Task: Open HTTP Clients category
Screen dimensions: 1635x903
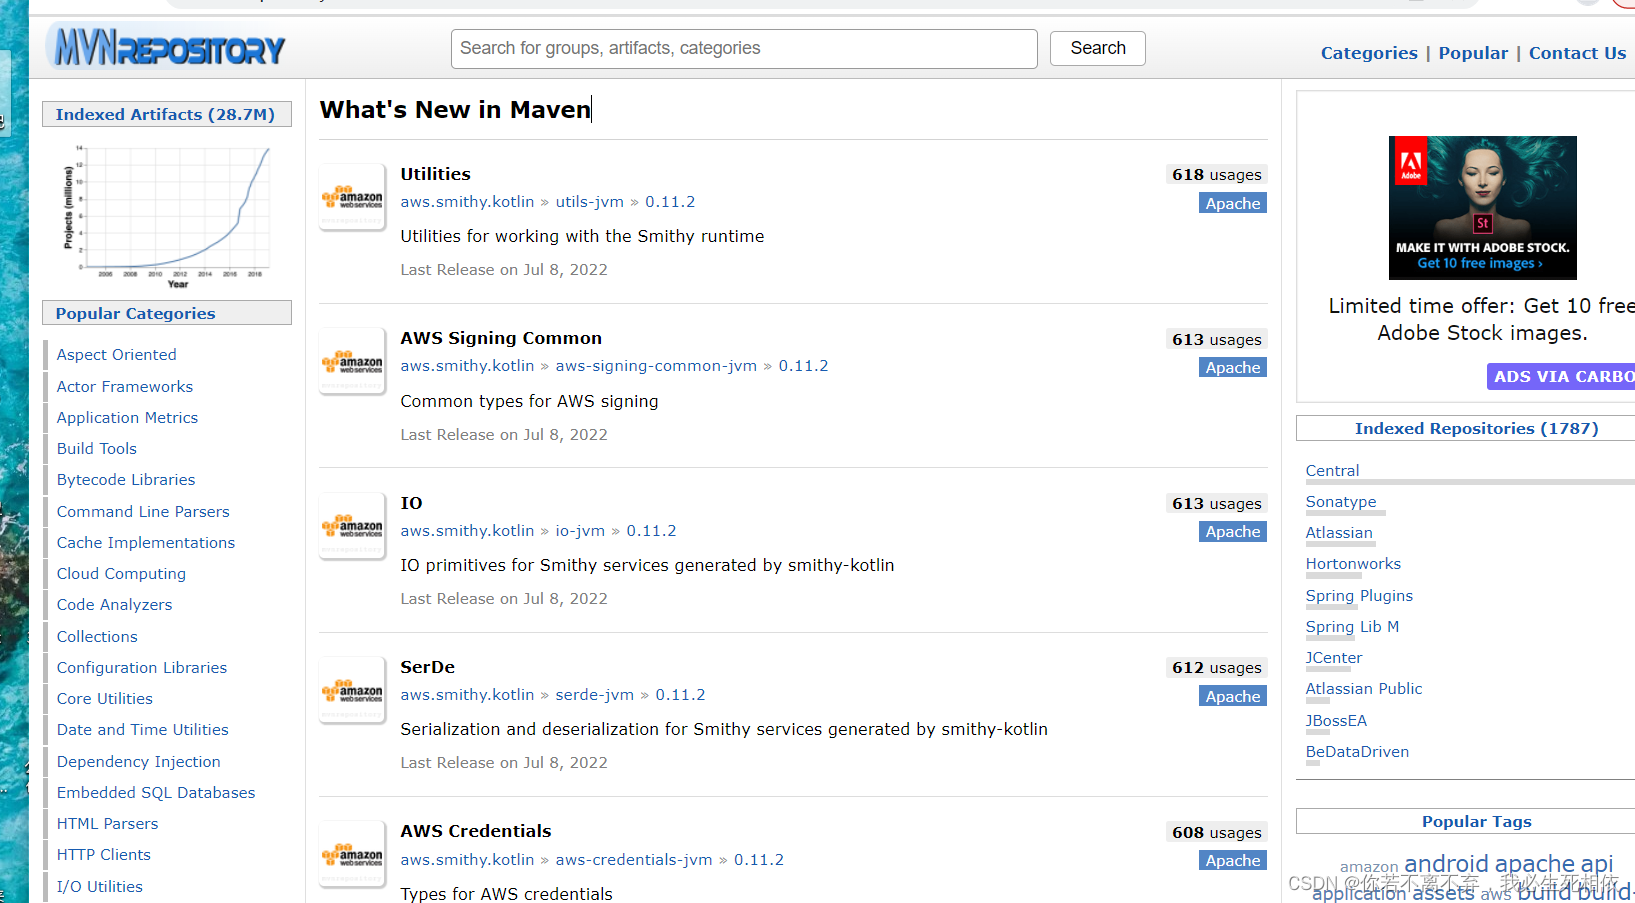Action: (104, 854)
